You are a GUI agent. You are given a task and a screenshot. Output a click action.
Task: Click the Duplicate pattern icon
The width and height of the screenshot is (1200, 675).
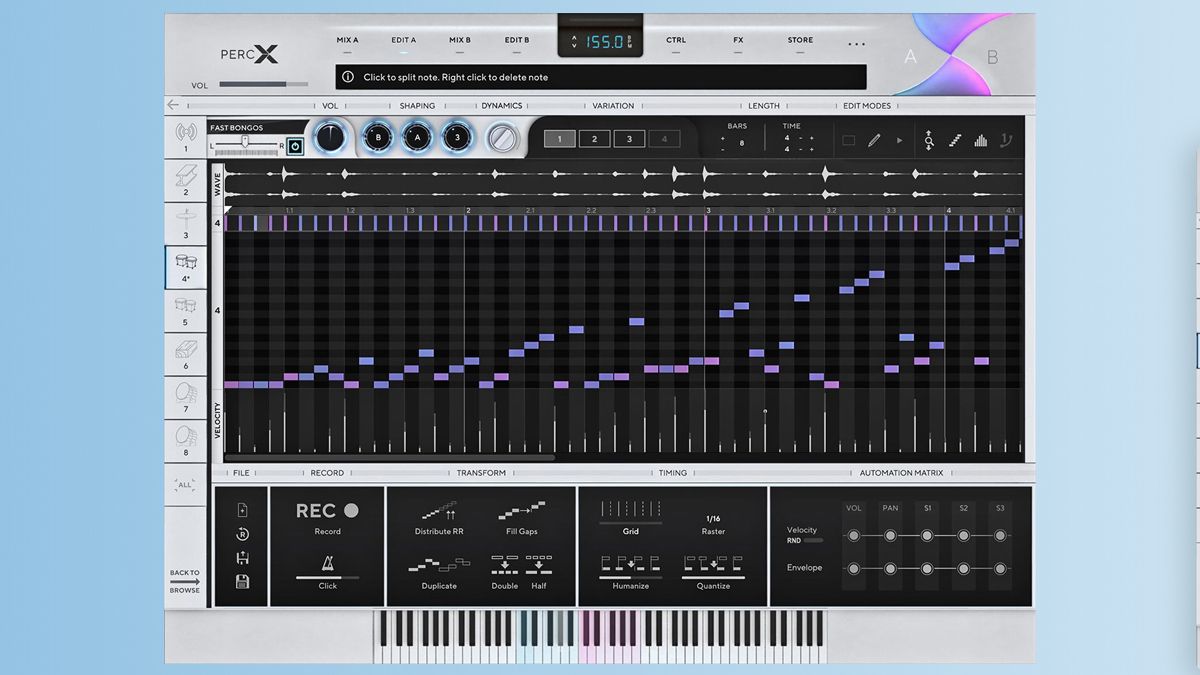(438, 565)
